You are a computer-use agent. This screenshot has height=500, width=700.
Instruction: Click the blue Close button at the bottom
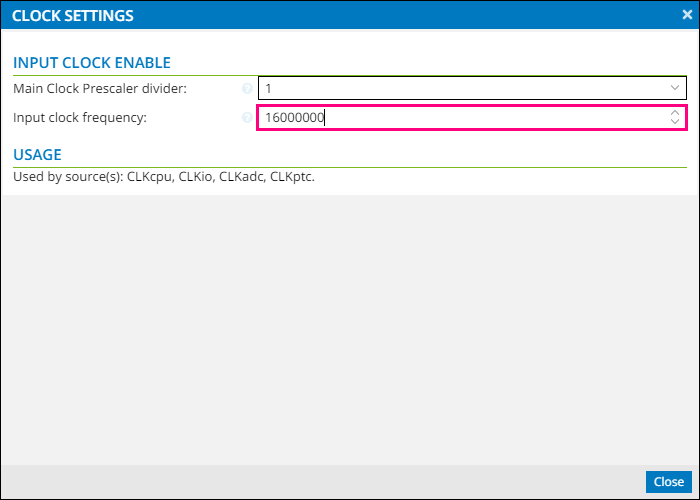[x=668, y=482]
